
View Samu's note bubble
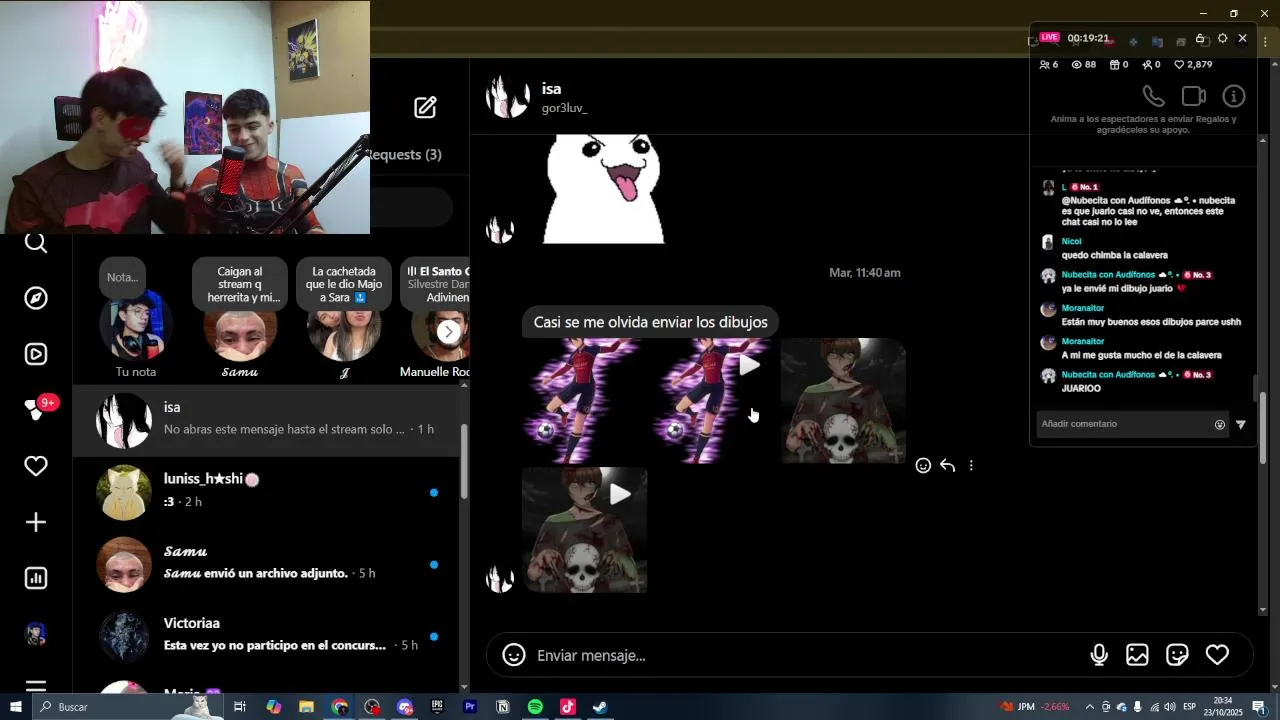(240, 284)
